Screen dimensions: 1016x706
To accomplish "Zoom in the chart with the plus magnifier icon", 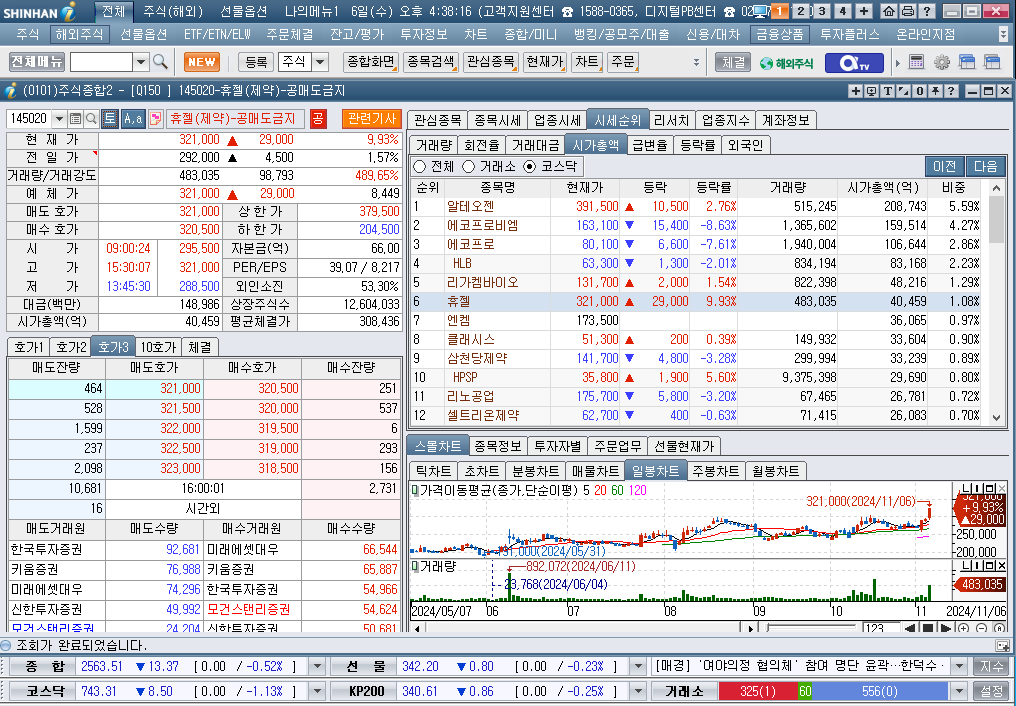I will [x=964, y=628].
